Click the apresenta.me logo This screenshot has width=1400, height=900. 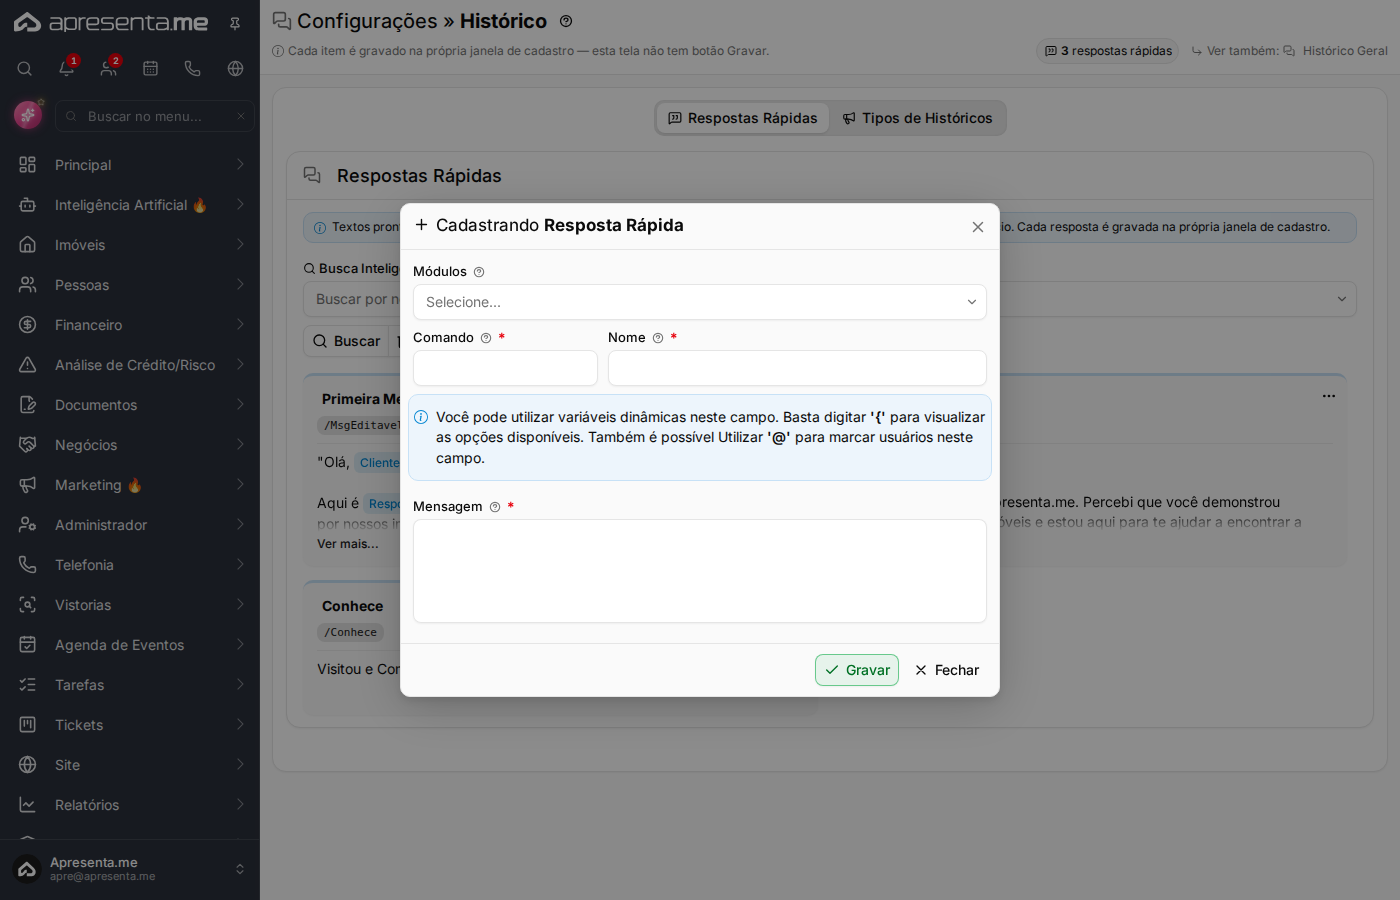(x=111, y=22)
